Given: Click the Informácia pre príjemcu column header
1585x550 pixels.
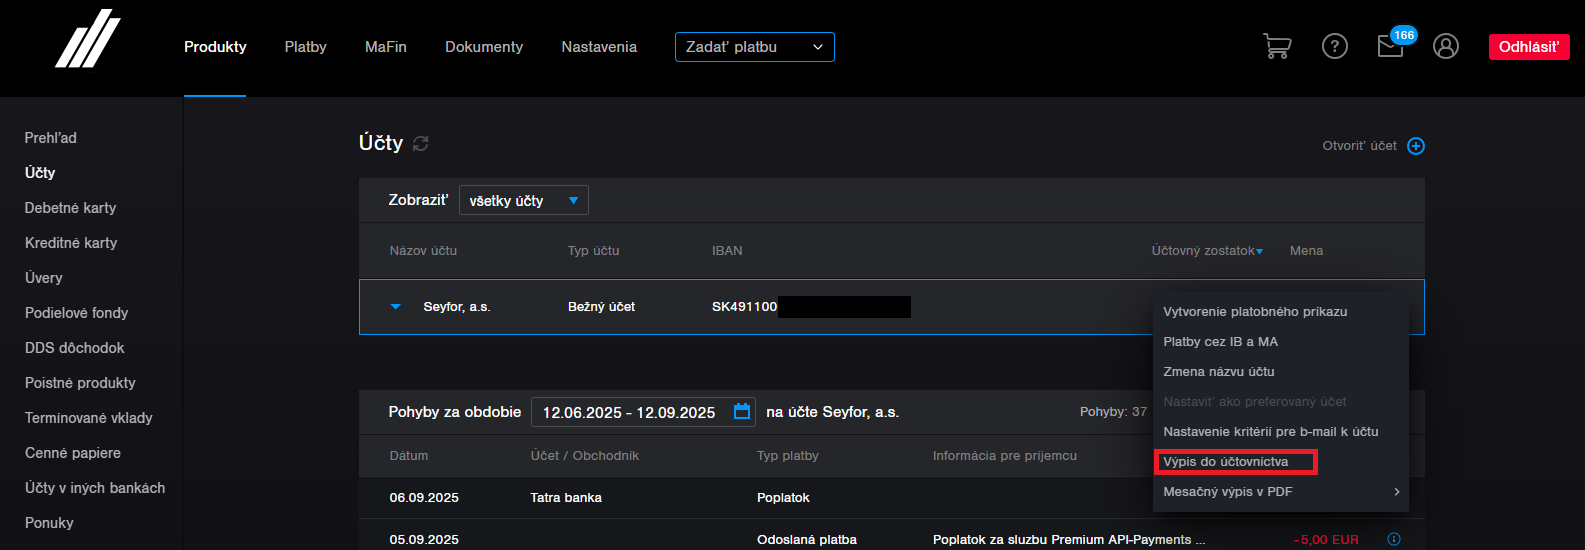Looking at the screenshot, I should pyautogui.click(x=1005, y=456).
